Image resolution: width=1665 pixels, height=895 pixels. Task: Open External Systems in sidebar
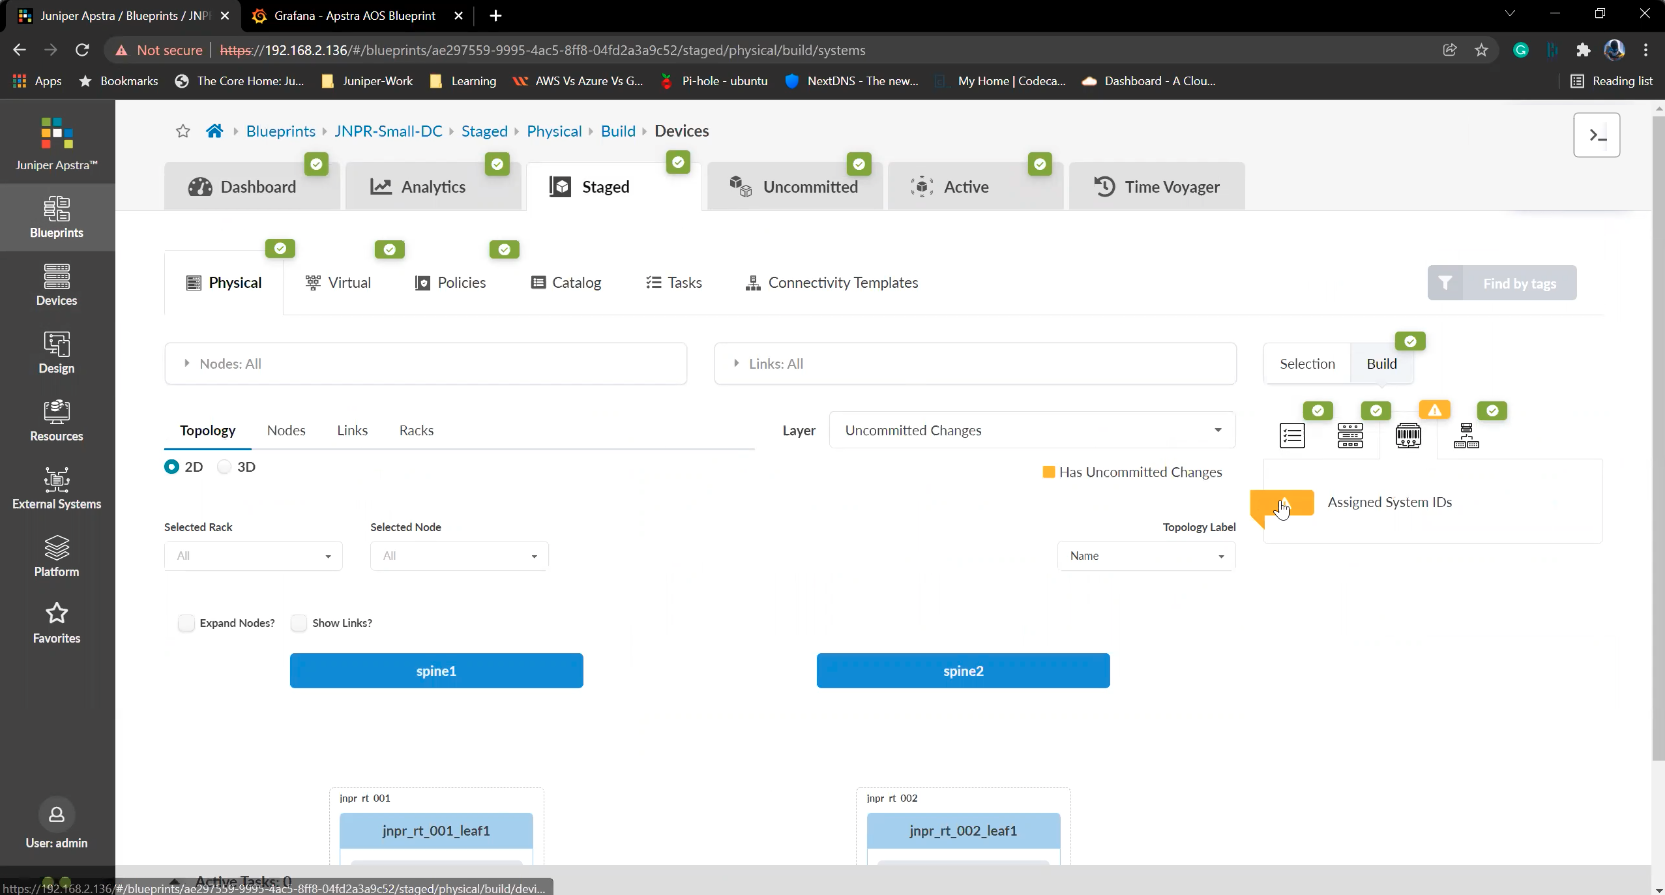[57, 489]
